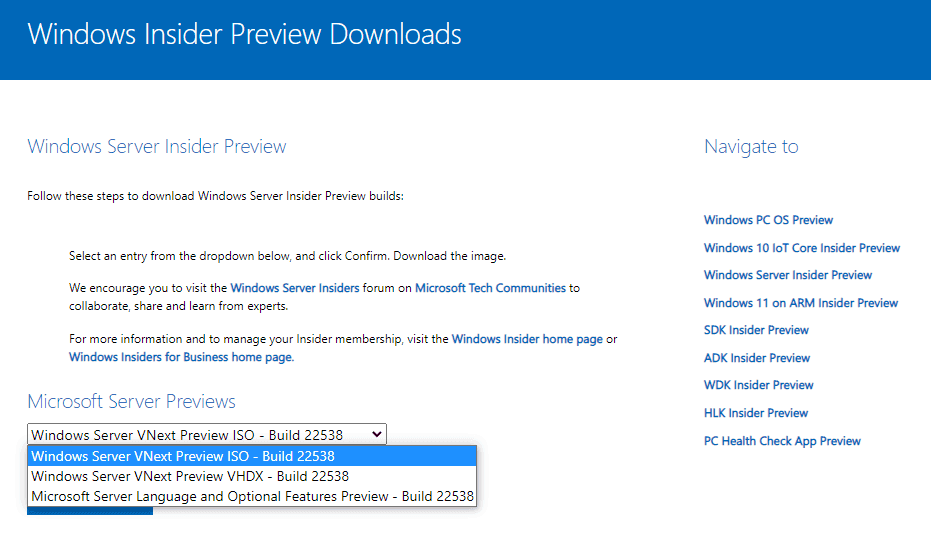Open Windows Insiders for Business home page
The image size is (931, 551).
[181, 357]
